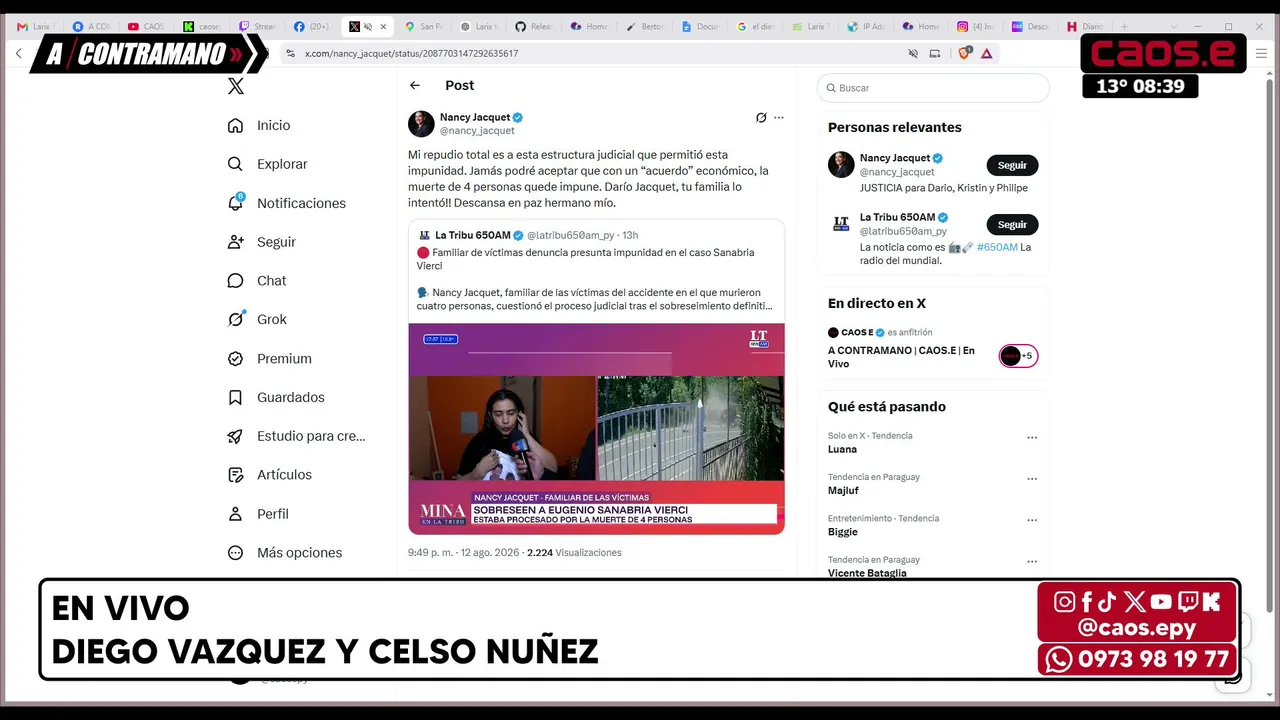This screenshot has width=1280, height=720.
Task: Switch to the Google Docs browser tab
Action: (x=700, y=27)
